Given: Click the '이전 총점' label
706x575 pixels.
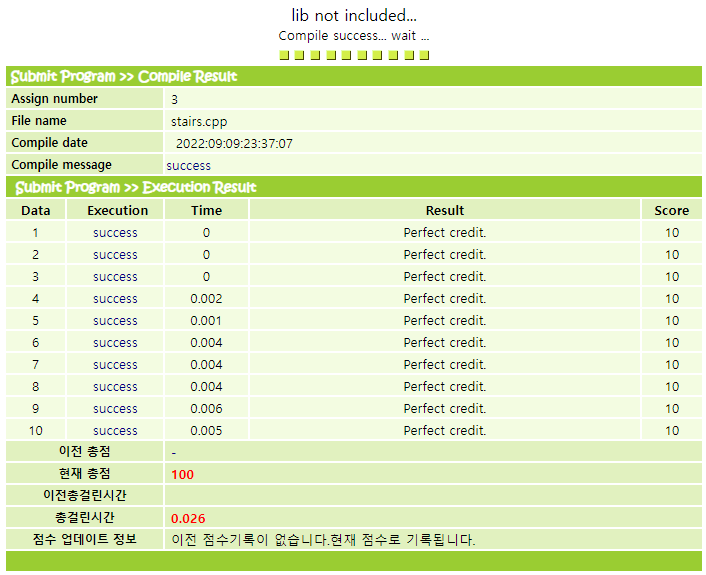Looking at the screenshot, I should pyautogui.click(x=85, y=451).
